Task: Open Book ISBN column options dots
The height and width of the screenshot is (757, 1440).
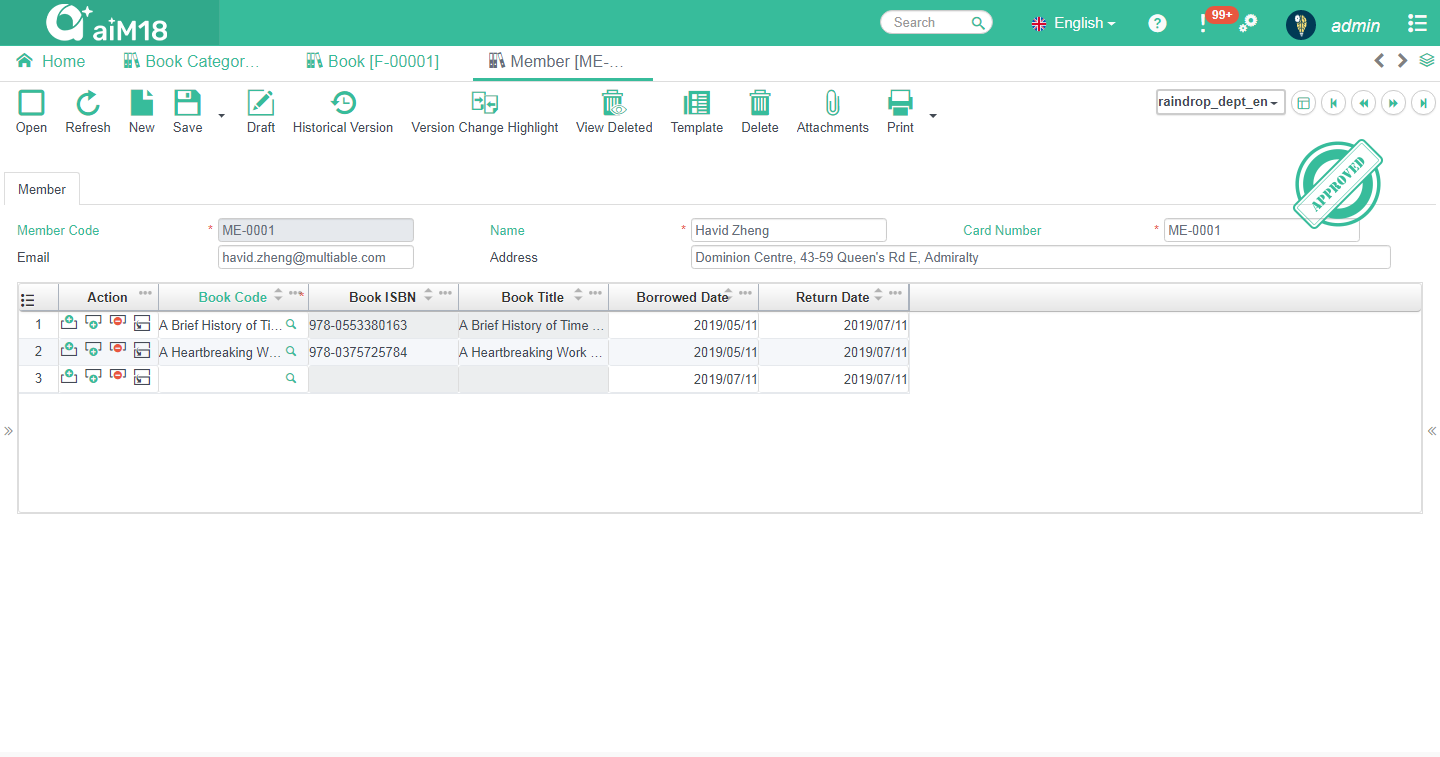Action: click(446, 293)
